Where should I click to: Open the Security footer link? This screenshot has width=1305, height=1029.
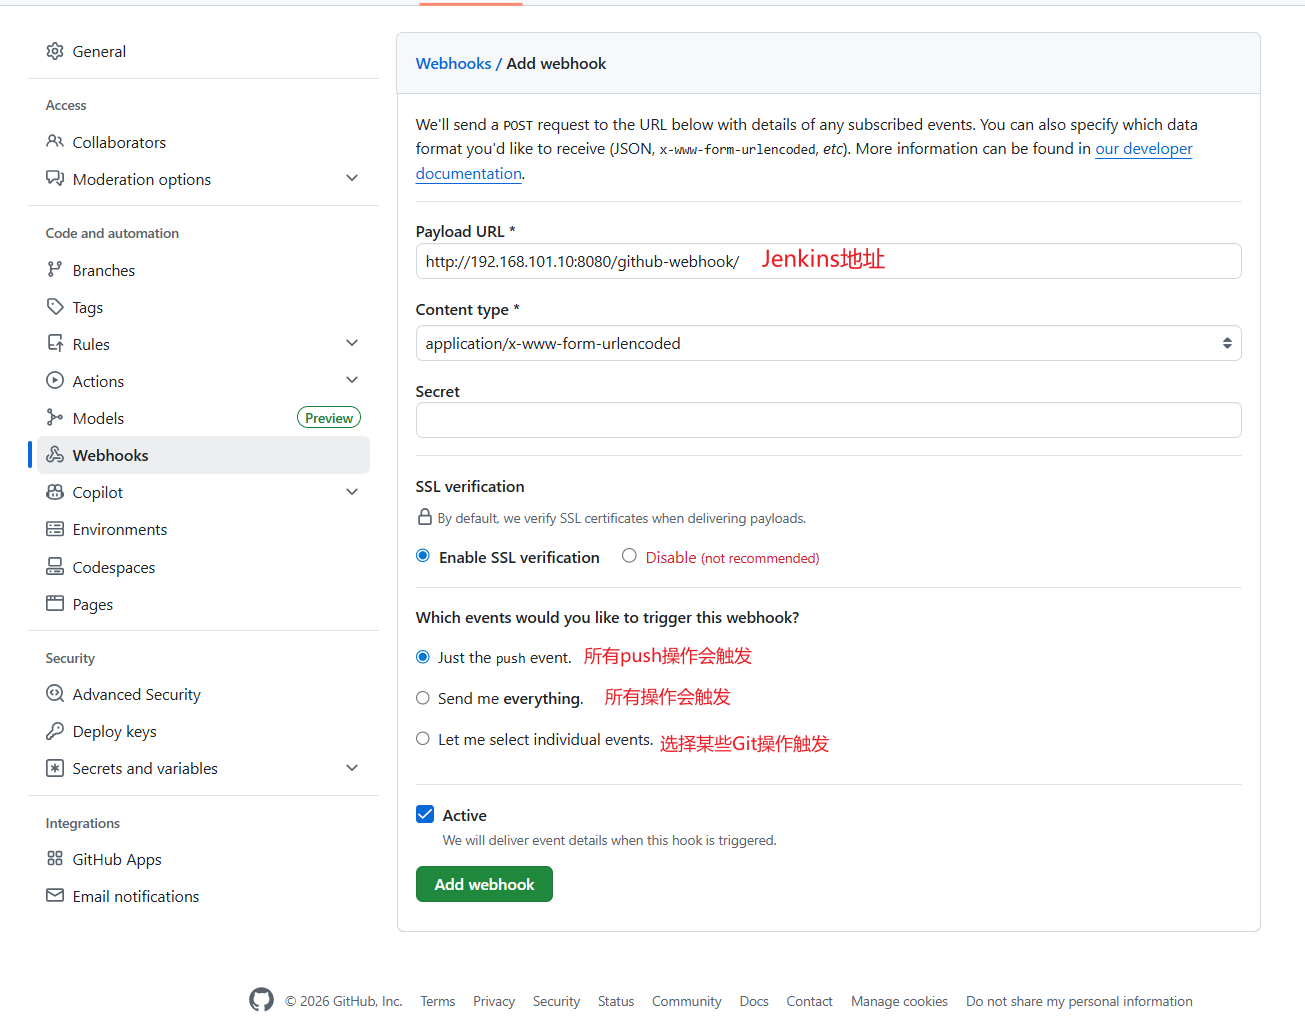click(x=556, y=1001)
